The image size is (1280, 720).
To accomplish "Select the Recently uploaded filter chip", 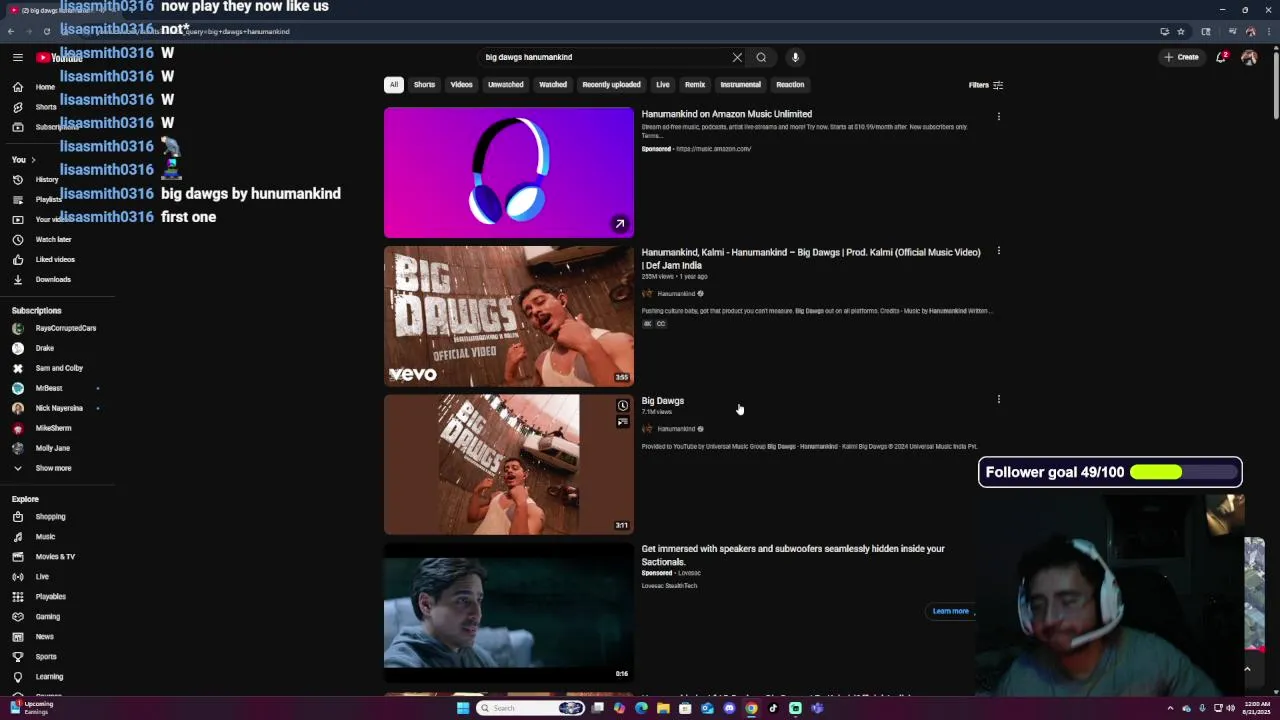I will 611,85.
